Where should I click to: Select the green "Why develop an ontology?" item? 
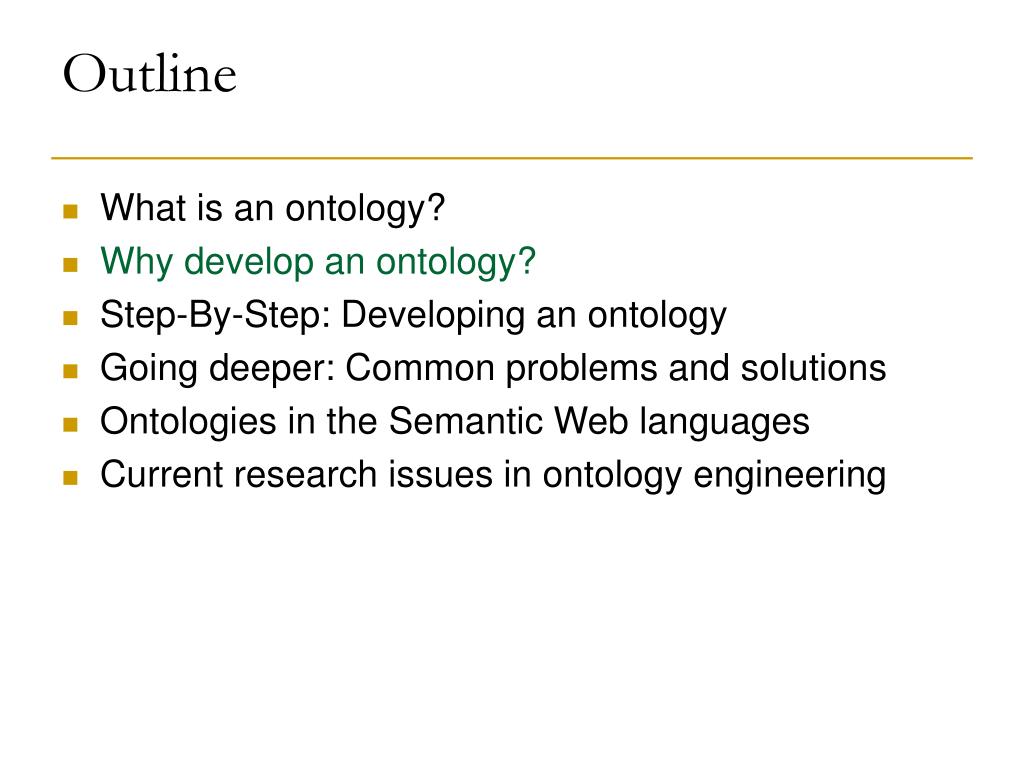318,263
